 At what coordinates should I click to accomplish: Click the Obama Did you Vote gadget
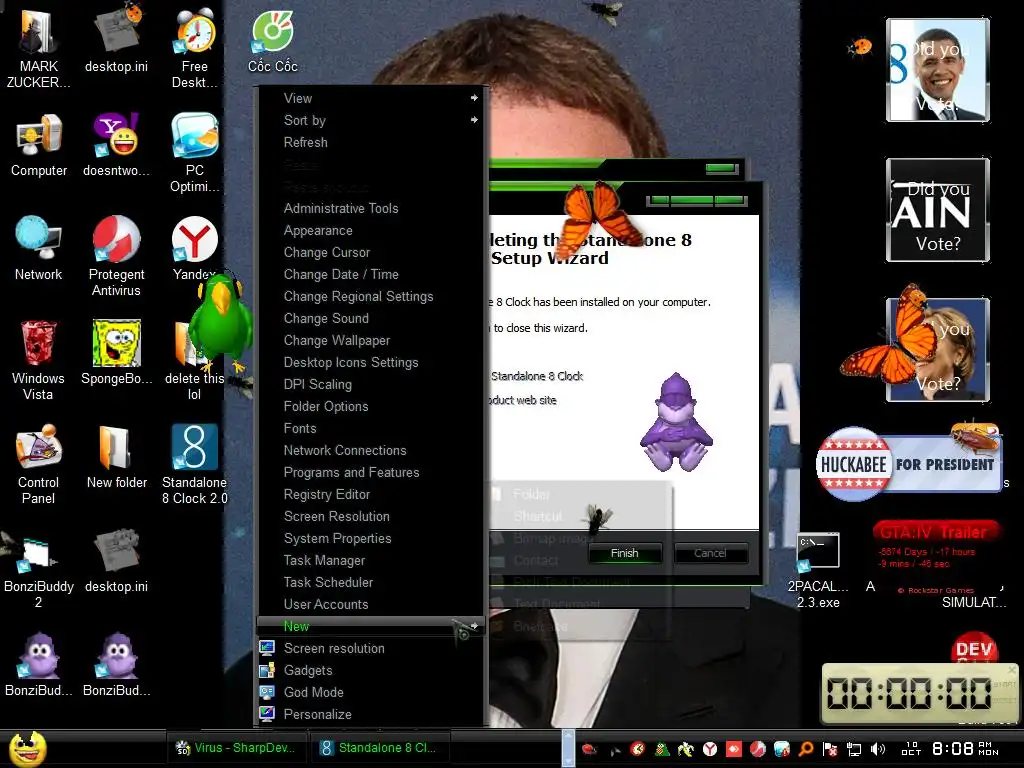938,70
